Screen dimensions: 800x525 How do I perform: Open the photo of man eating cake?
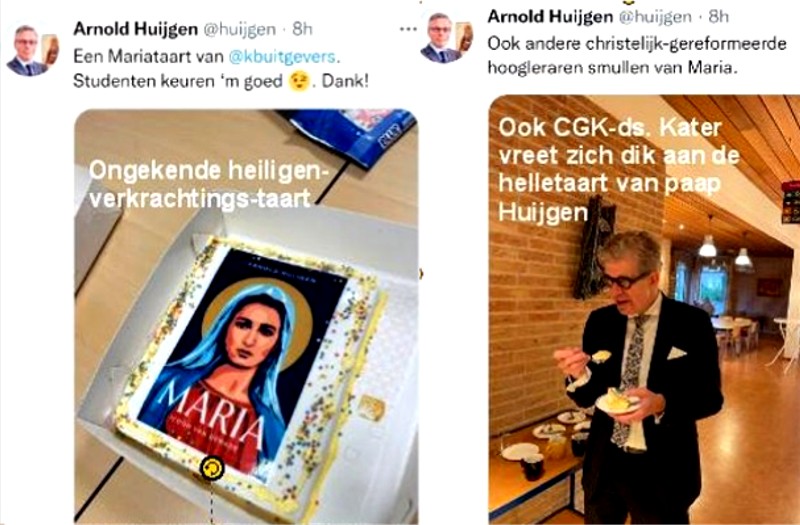click(x=644, y=309)
